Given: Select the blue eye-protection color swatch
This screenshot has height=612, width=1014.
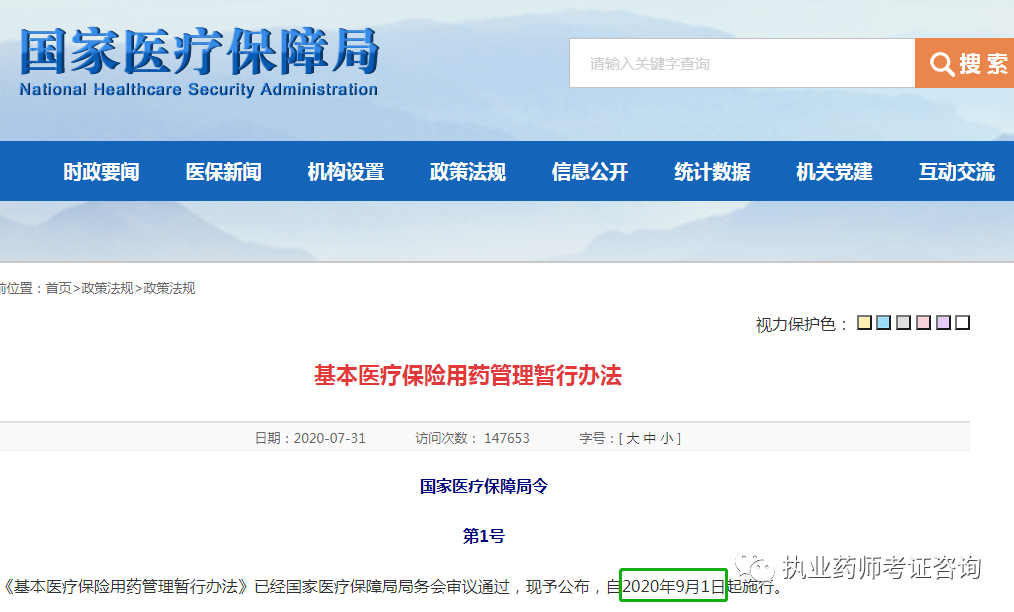Looking at the screenshot, I should tap(884, 323).
